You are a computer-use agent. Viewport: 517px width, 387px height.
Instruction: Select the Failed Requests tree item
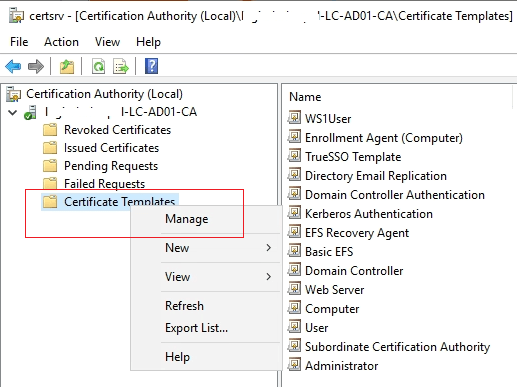(x=104, y=184)
